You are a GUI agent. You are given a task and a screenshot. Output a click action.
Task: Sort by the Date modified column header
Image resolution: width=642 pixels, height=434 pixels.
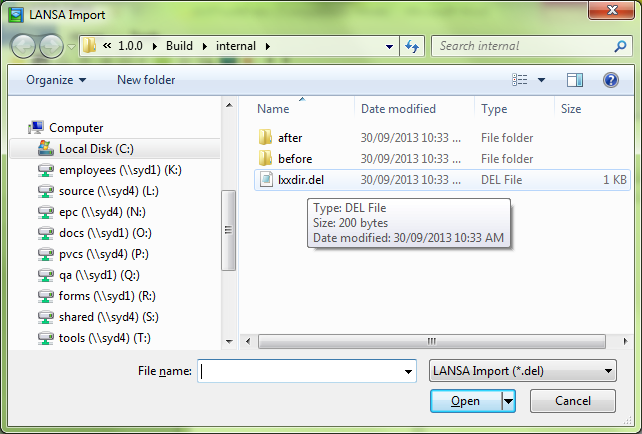pyautogui.click(x=398, y=109)
